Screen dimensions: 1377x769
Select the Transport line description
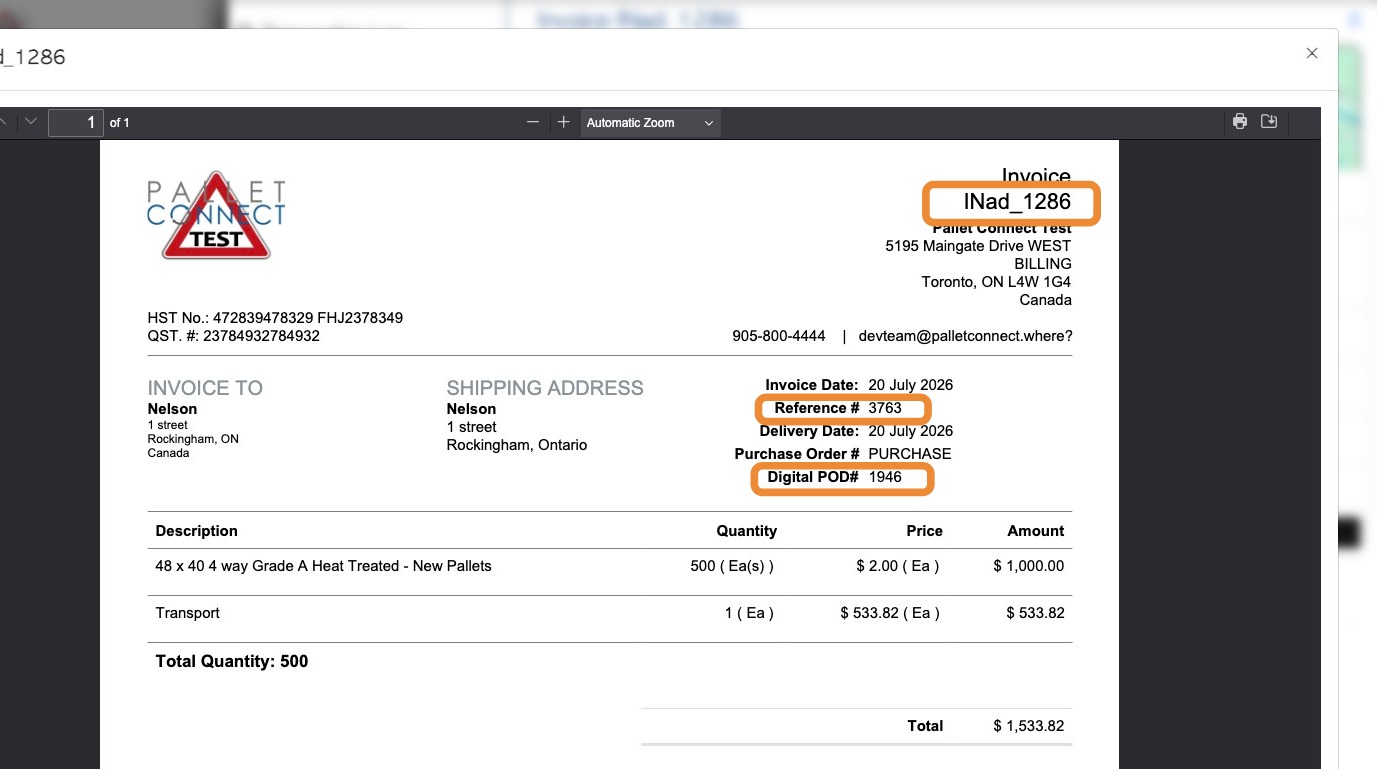coord(187,613)
